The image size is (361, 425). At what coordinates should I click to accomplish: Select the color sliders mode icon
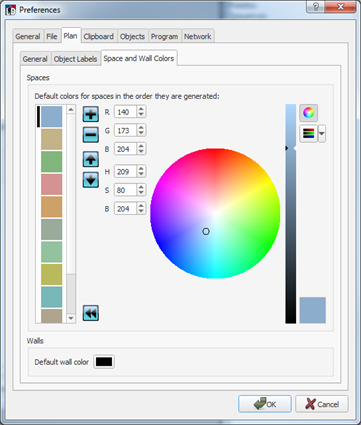point(308,134)
